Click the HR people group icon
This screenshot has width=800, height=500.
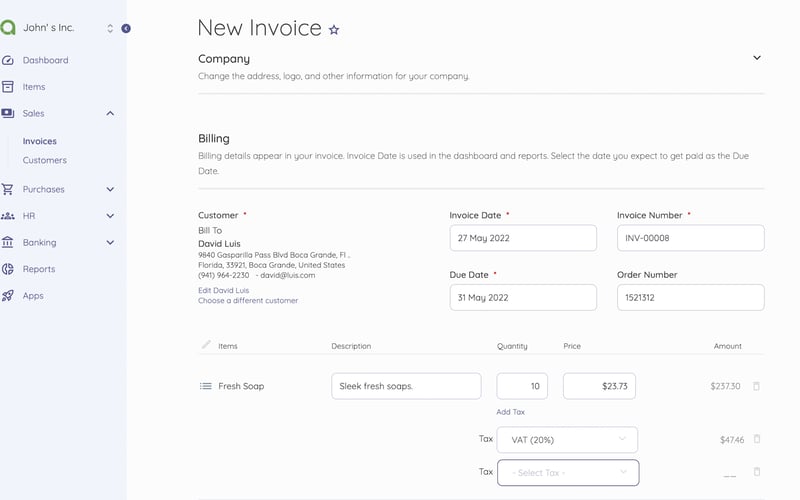pos(8,216)
